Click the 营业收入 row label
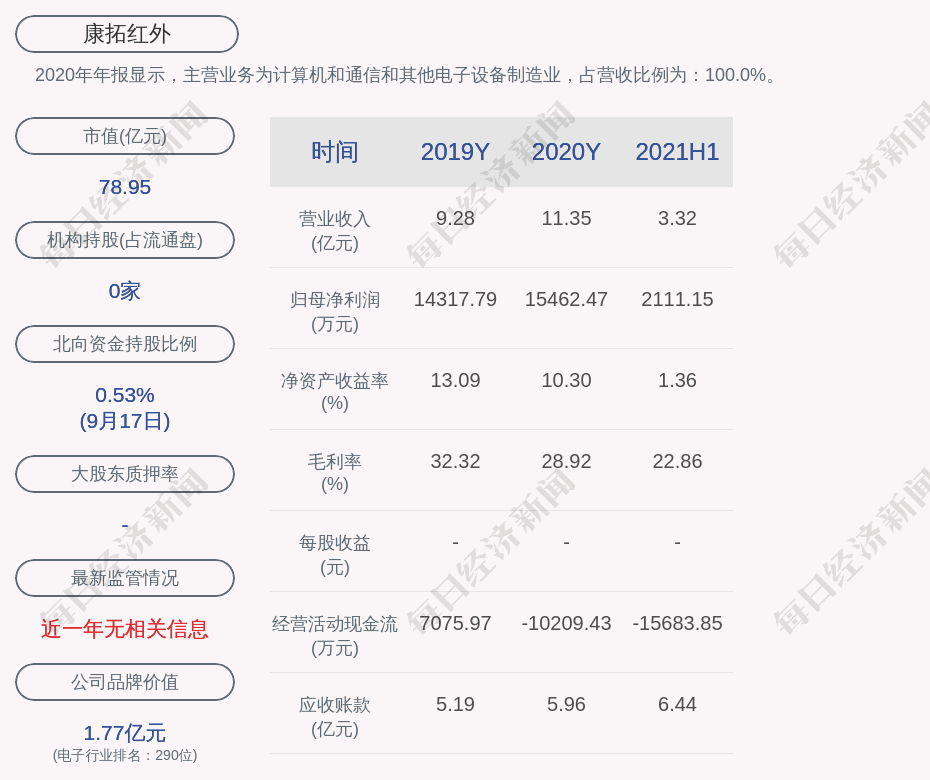Viewport: 930px width, 780px height. (335, 231)
